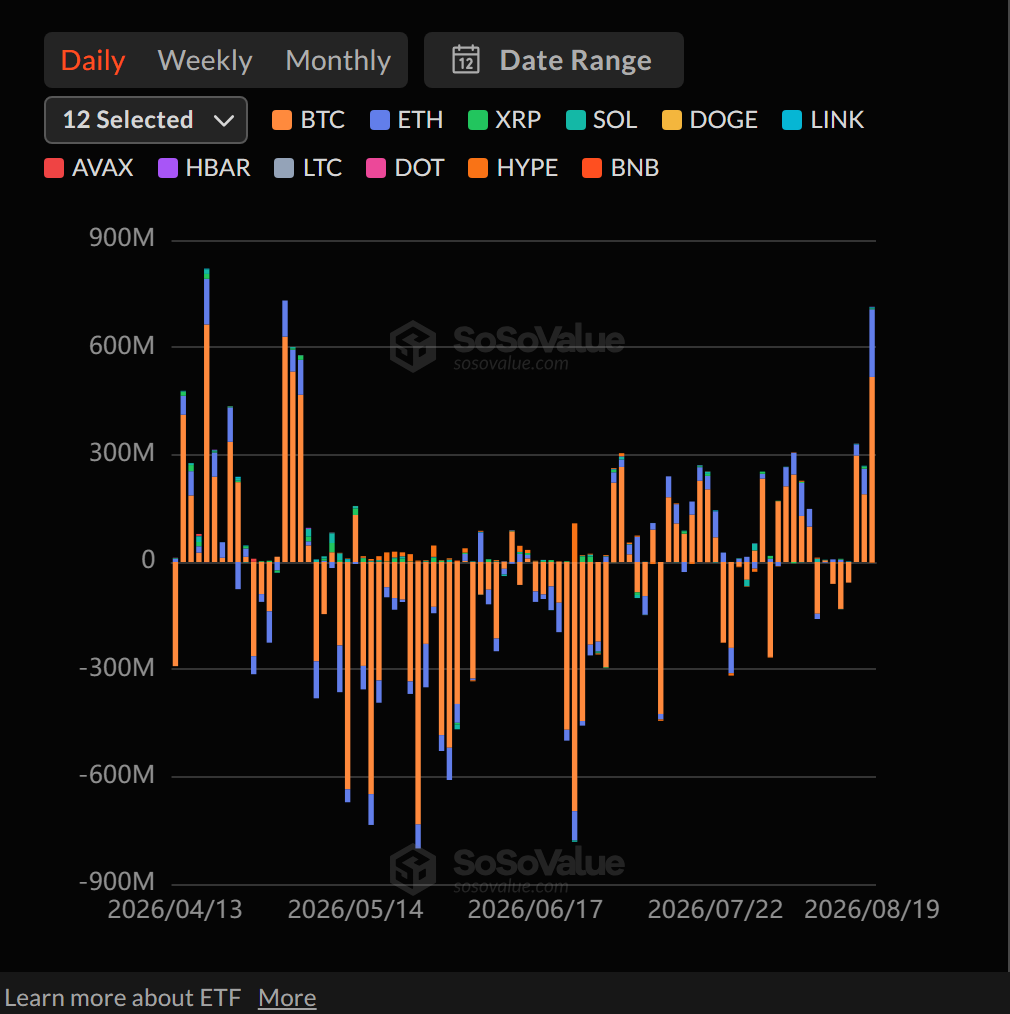Screen dimensions: 1010x1014
Task: Toggle ETH series in the legend
Action: pyautogui.click(x=406, y=120)
